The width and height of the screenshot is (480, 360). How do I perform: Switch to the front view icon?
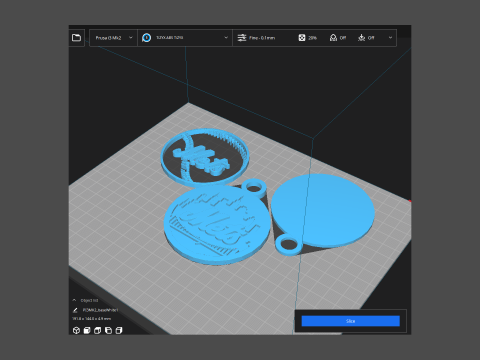(87, 330)
